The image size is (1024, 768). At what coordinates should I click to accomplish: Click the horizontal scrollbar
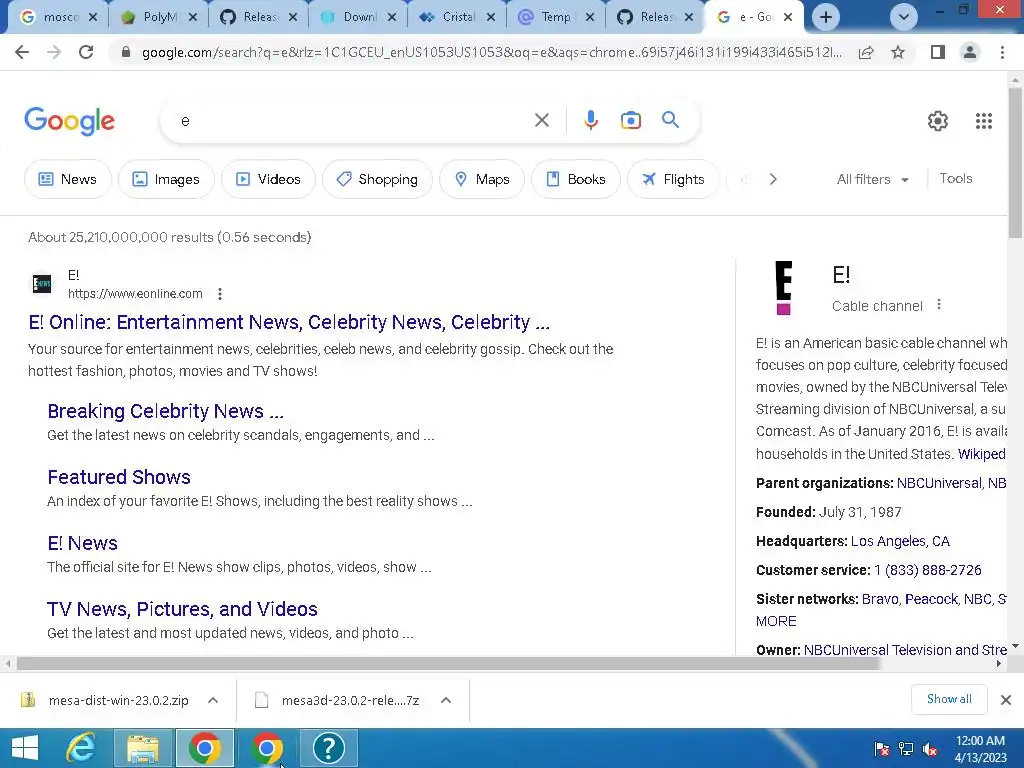click(447, 664)
